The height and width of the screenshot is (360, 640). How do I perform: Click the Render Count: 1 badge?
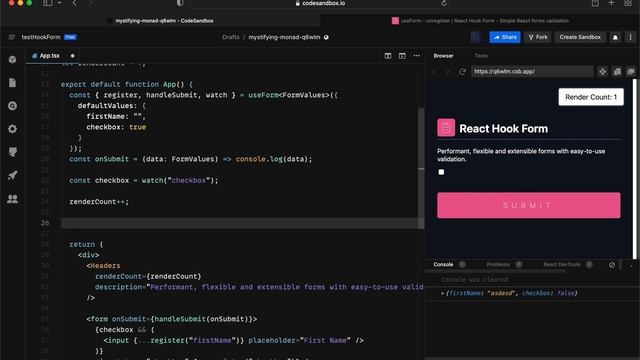point(591,97)
